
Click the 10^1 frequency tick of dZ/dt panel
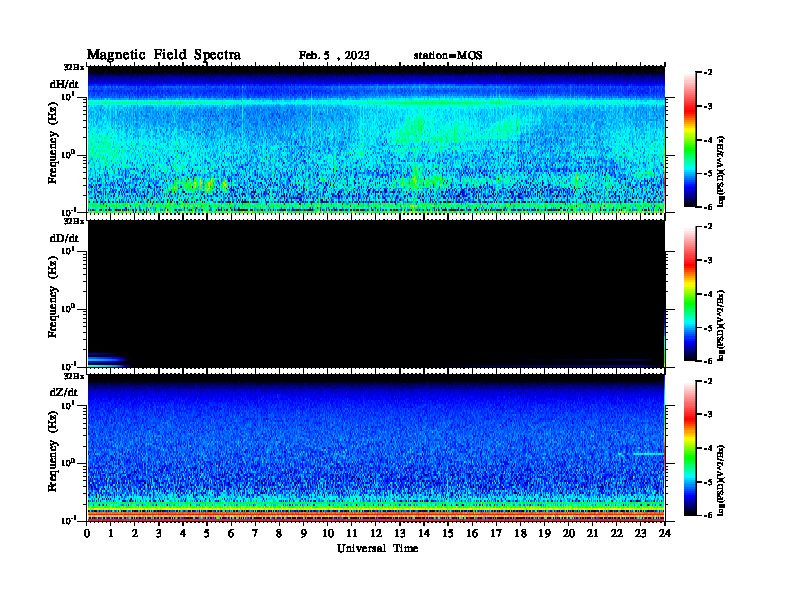[x=68, y=405]
